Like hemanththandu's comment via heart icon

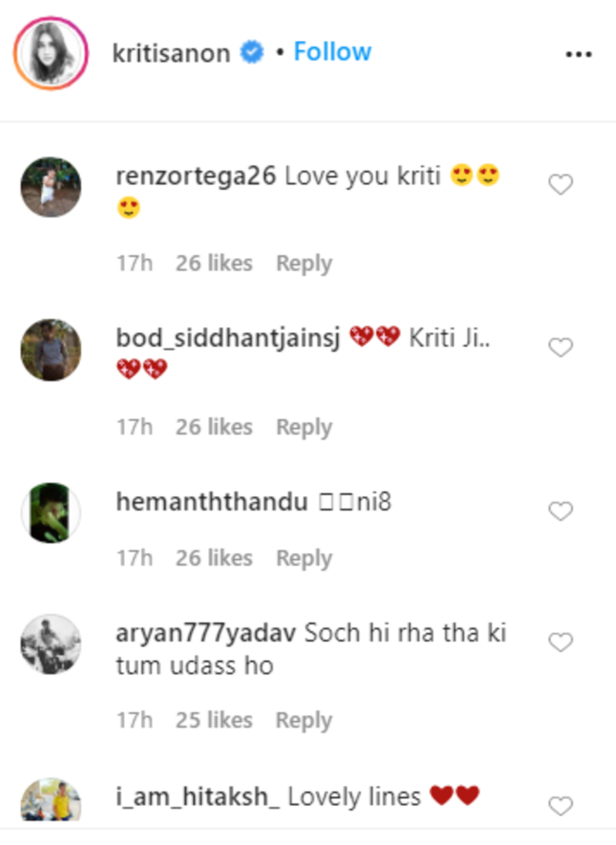(560, 511)
